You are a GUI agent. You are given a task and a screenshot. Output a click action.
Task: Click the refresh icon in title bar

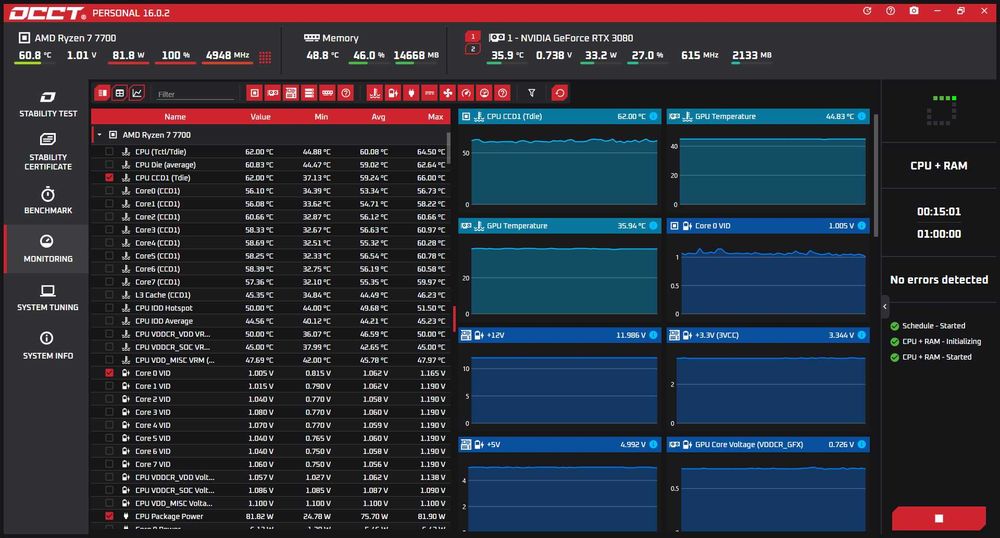867,11
